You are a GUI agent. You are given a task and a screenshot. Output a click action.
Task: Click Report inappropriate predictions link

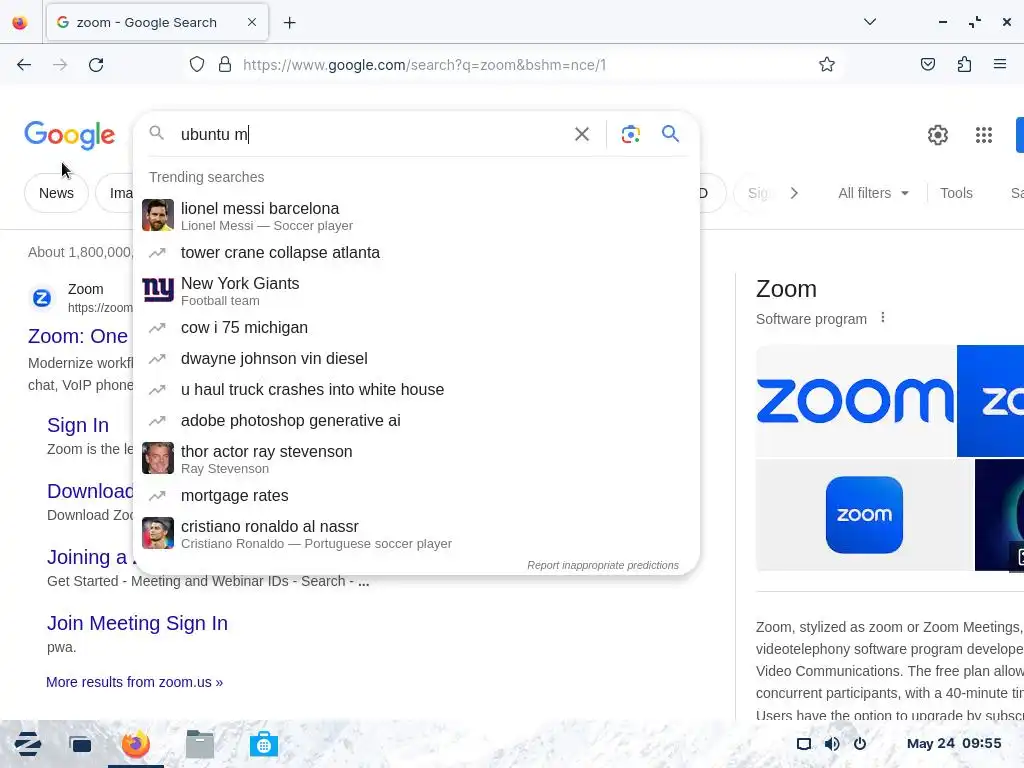pyautogui.click(x=603, y=566)
